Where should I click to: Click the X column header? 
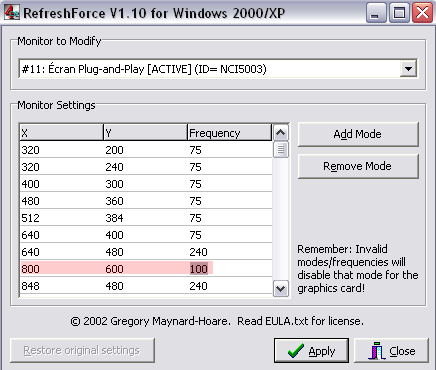(x=62, y=133)
